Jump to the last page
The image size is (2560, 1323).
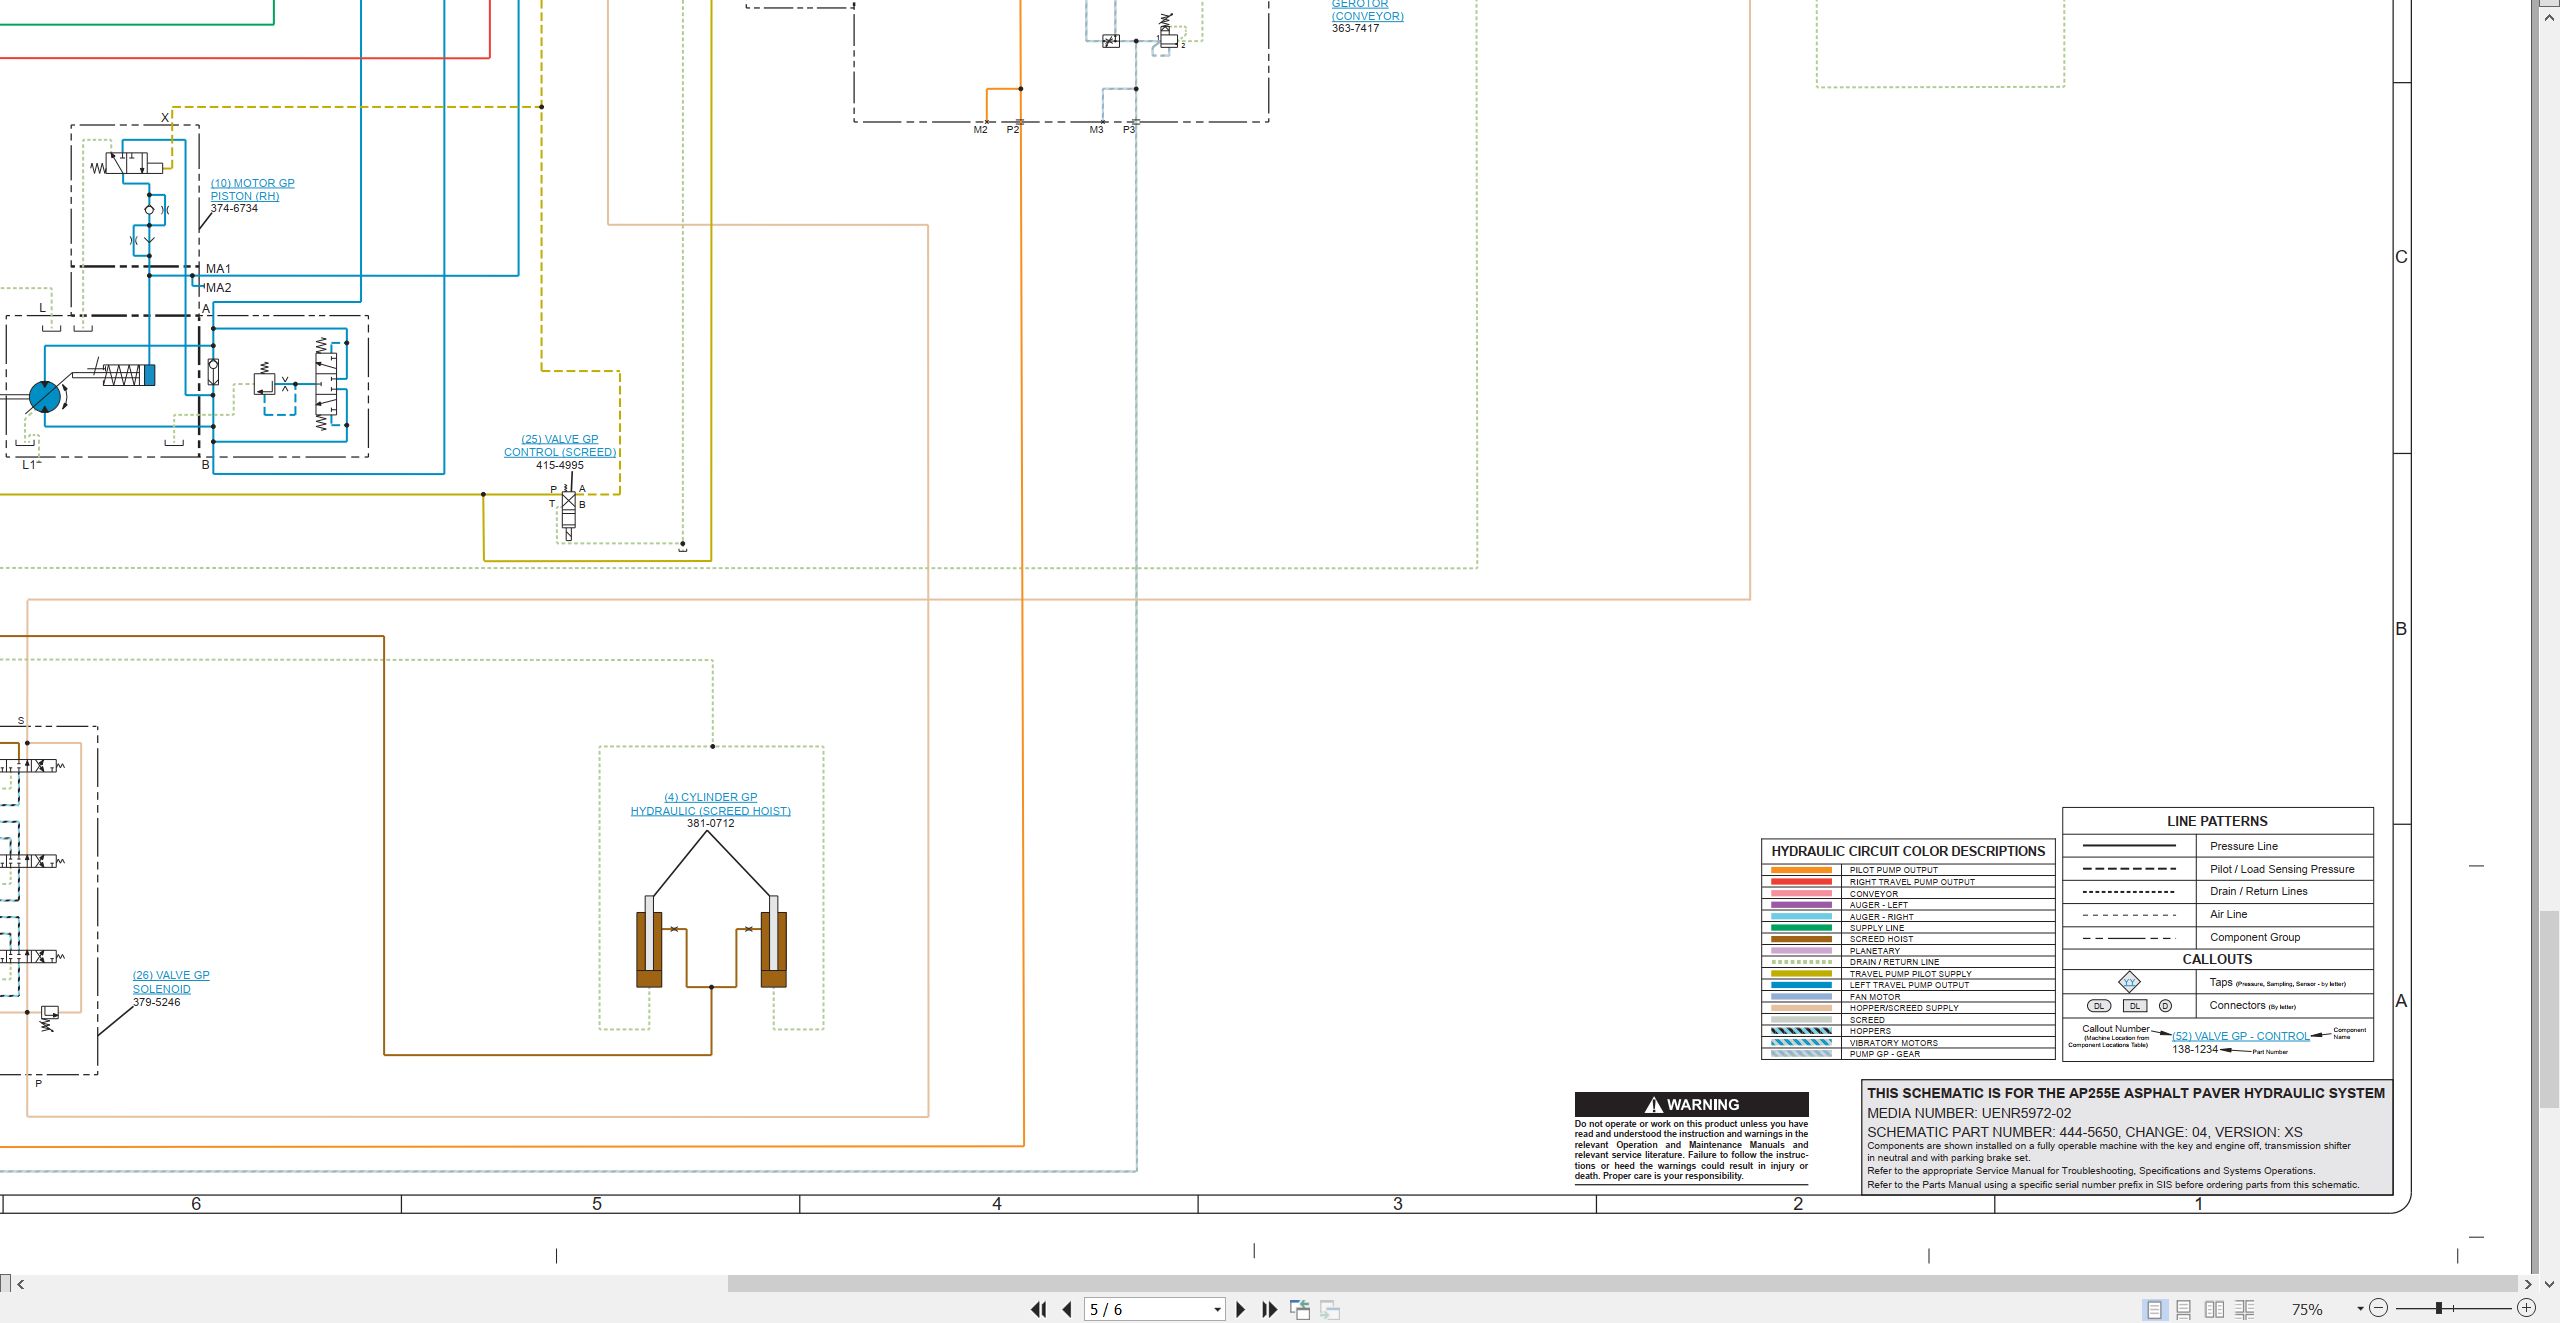click(1270, 1309)
